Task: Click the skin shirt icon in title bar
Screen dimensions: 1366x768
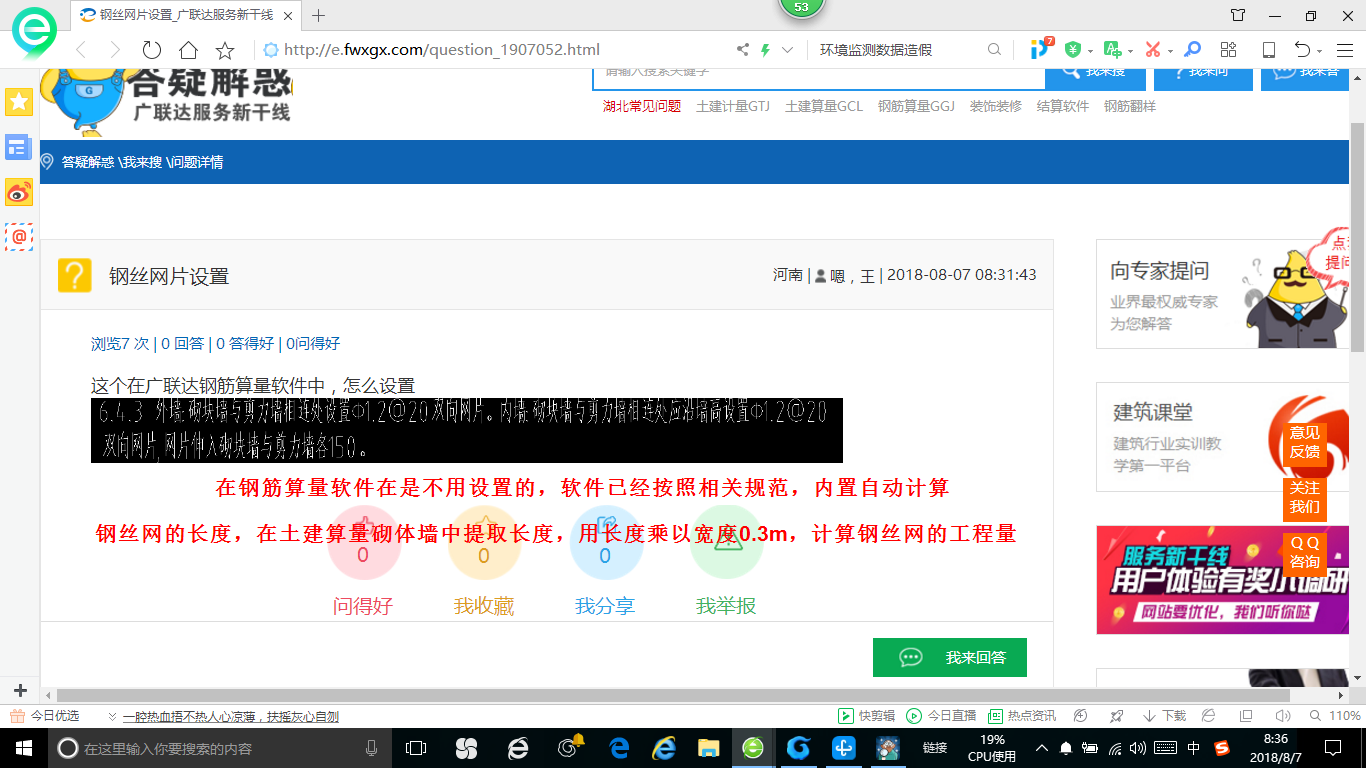Action: (x=1238, y=15)
